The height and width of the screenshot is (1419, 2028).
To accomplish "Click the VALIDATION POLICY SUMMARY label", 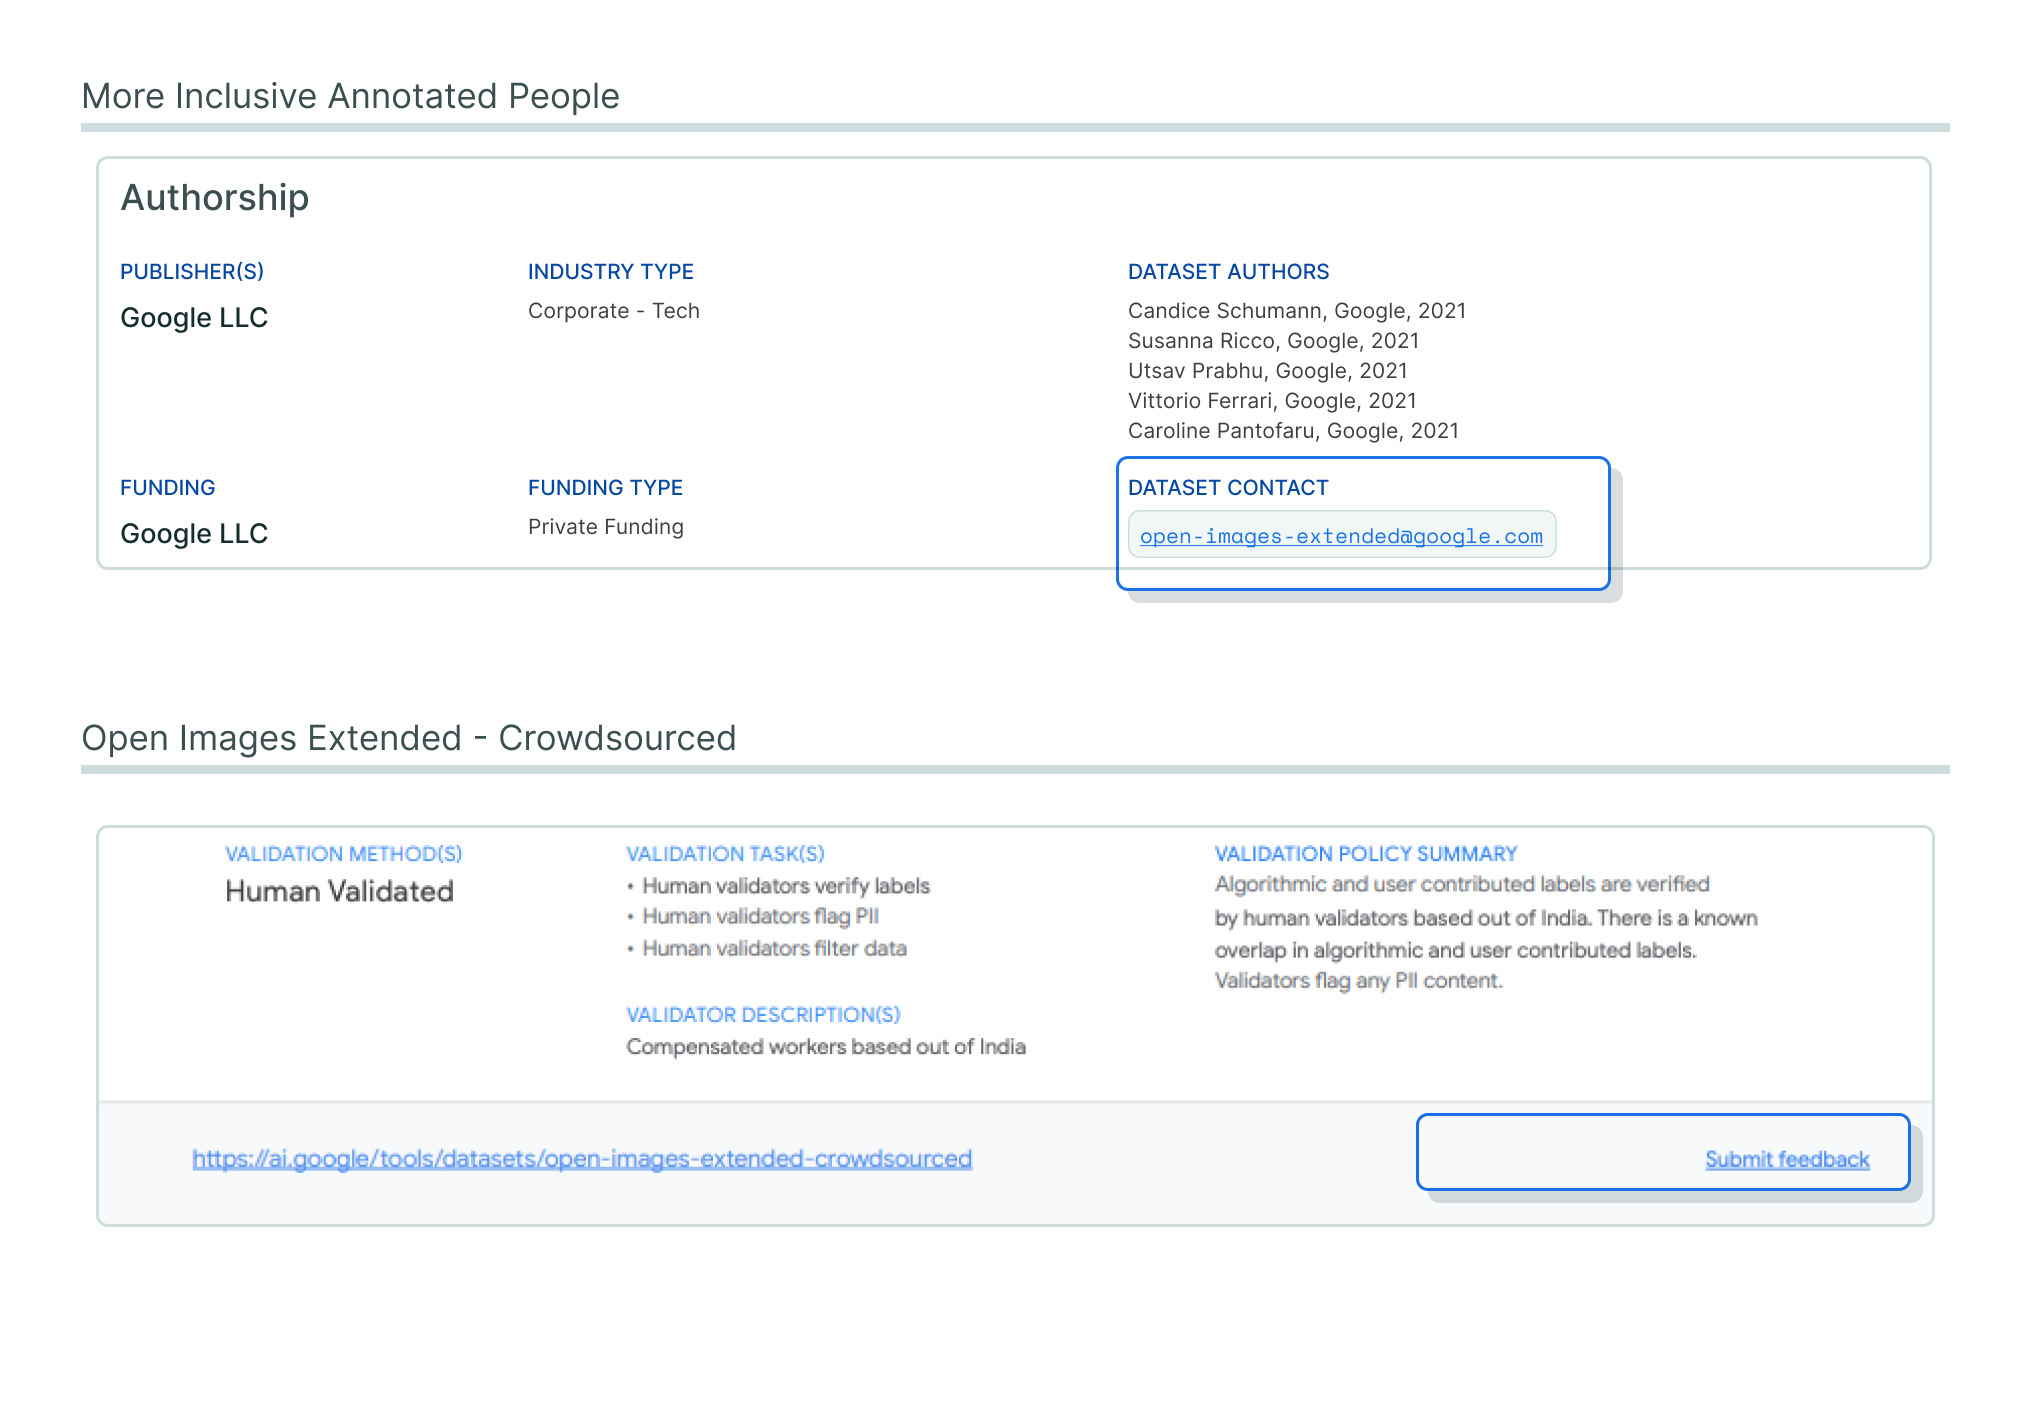I will coord(1366,854).
